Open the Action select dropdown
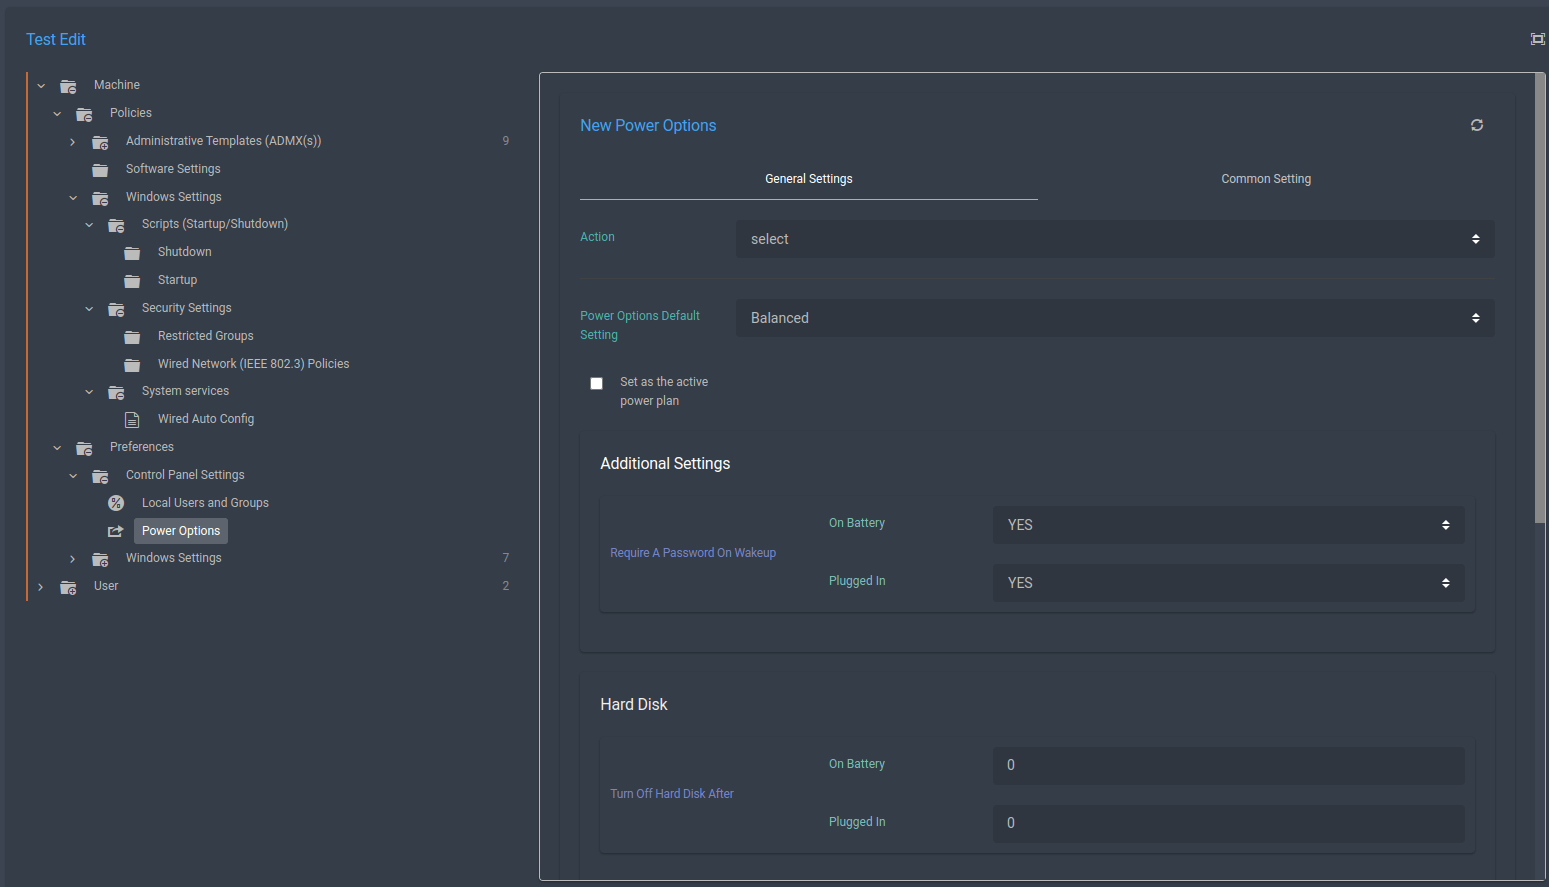This screenshot has height=887, width=1549. click(1114, 238)
